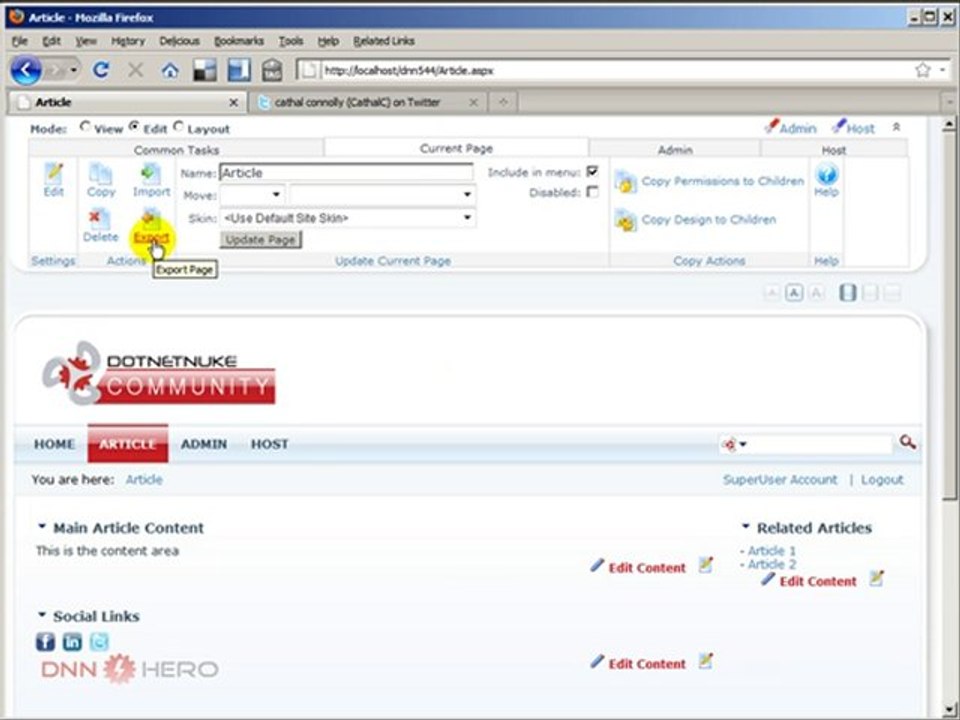The height and width of the screenshot is (720, 960).
Task: Collapse the control panel with double chevron
Action: pos(896,127)
